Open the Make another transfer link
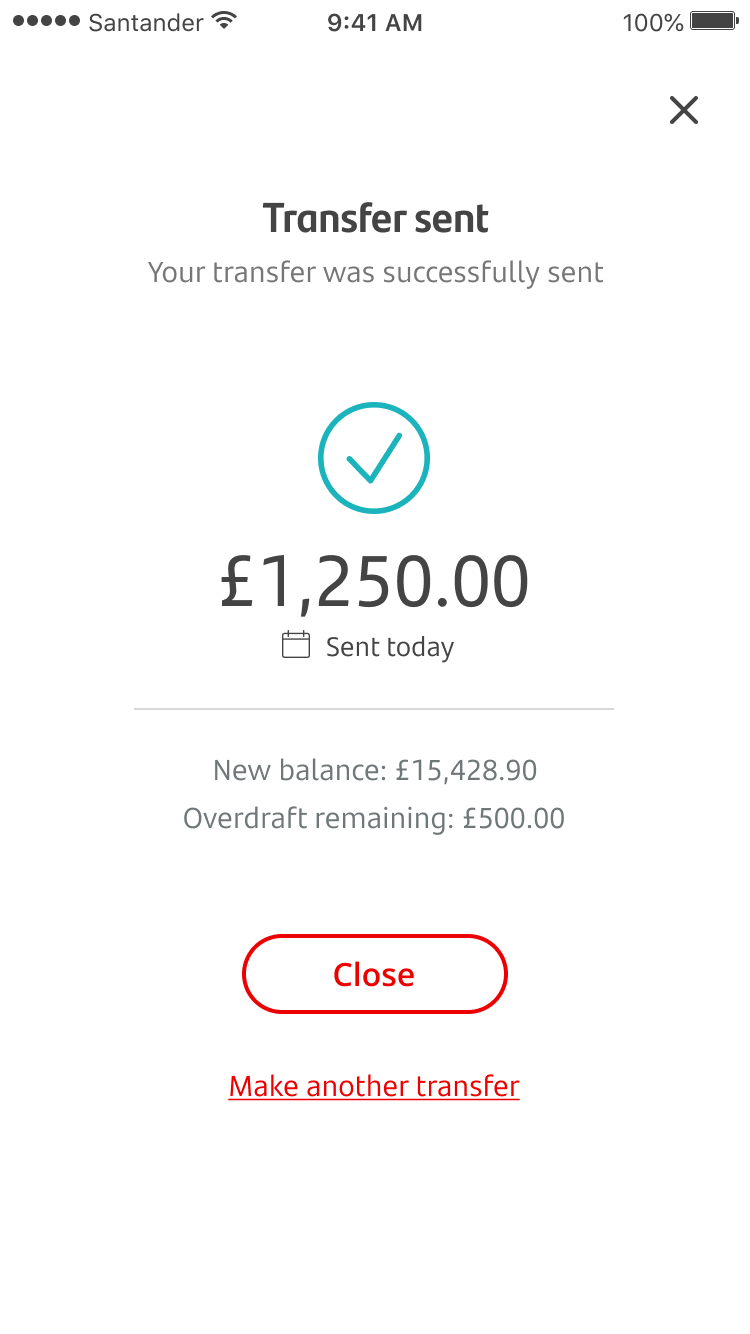This screenshot has width=750, height=1334. coord(374,1086)
